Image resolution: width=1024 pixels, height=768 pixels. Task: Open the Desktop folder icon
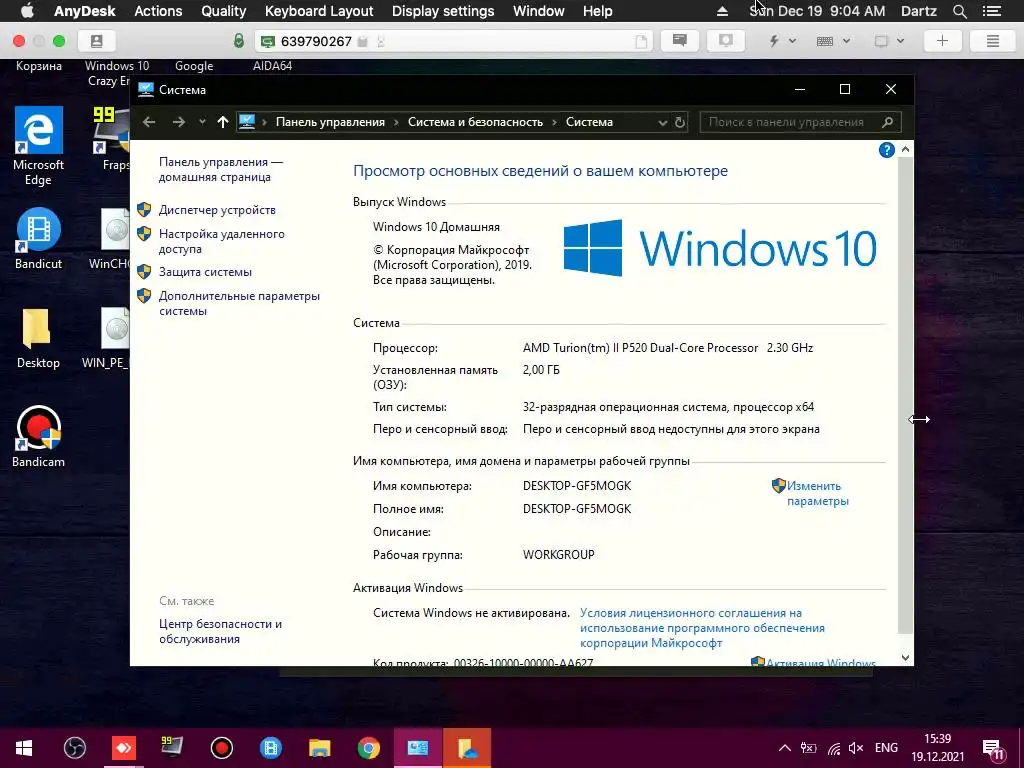[38, 338]
